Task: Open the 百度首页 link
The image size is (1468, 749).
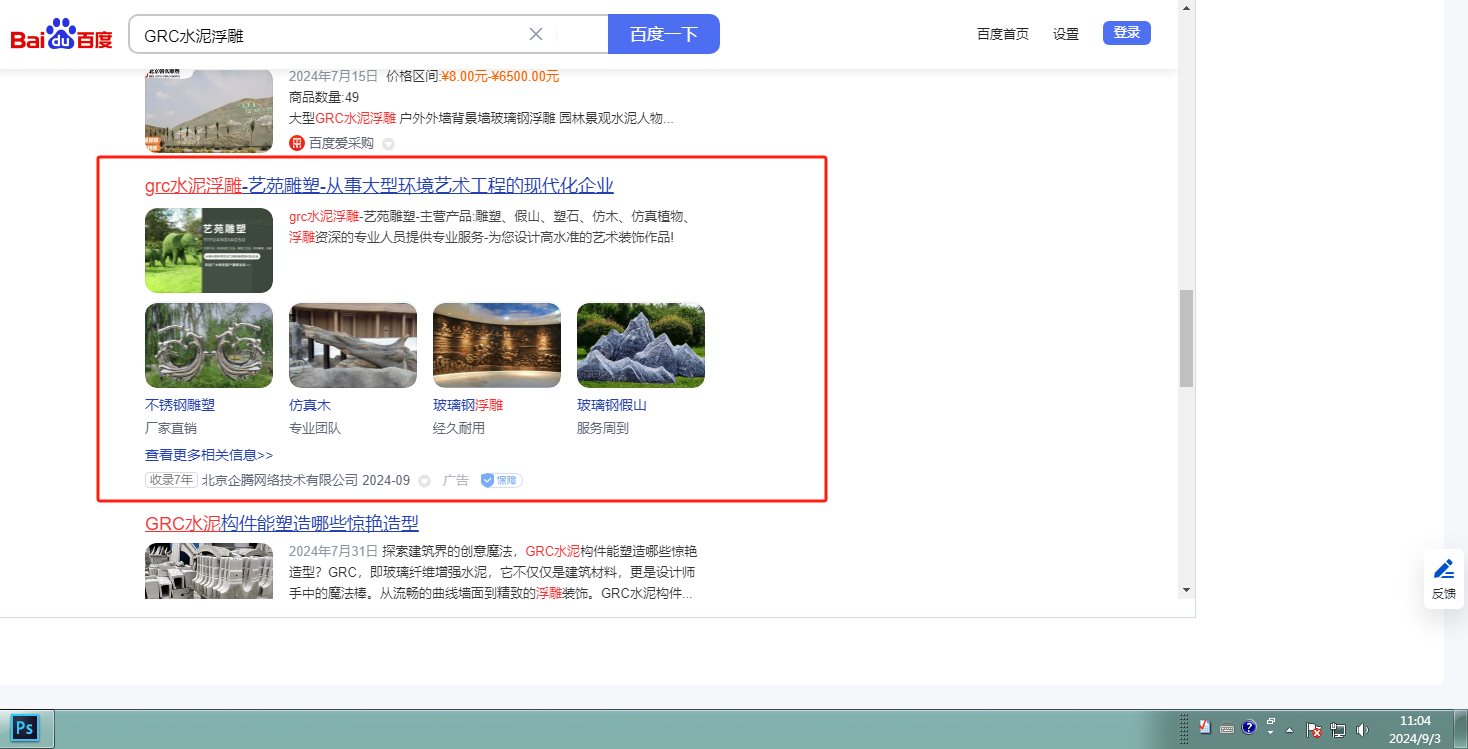Action: pyautogui.click(x=1003, y=34)
